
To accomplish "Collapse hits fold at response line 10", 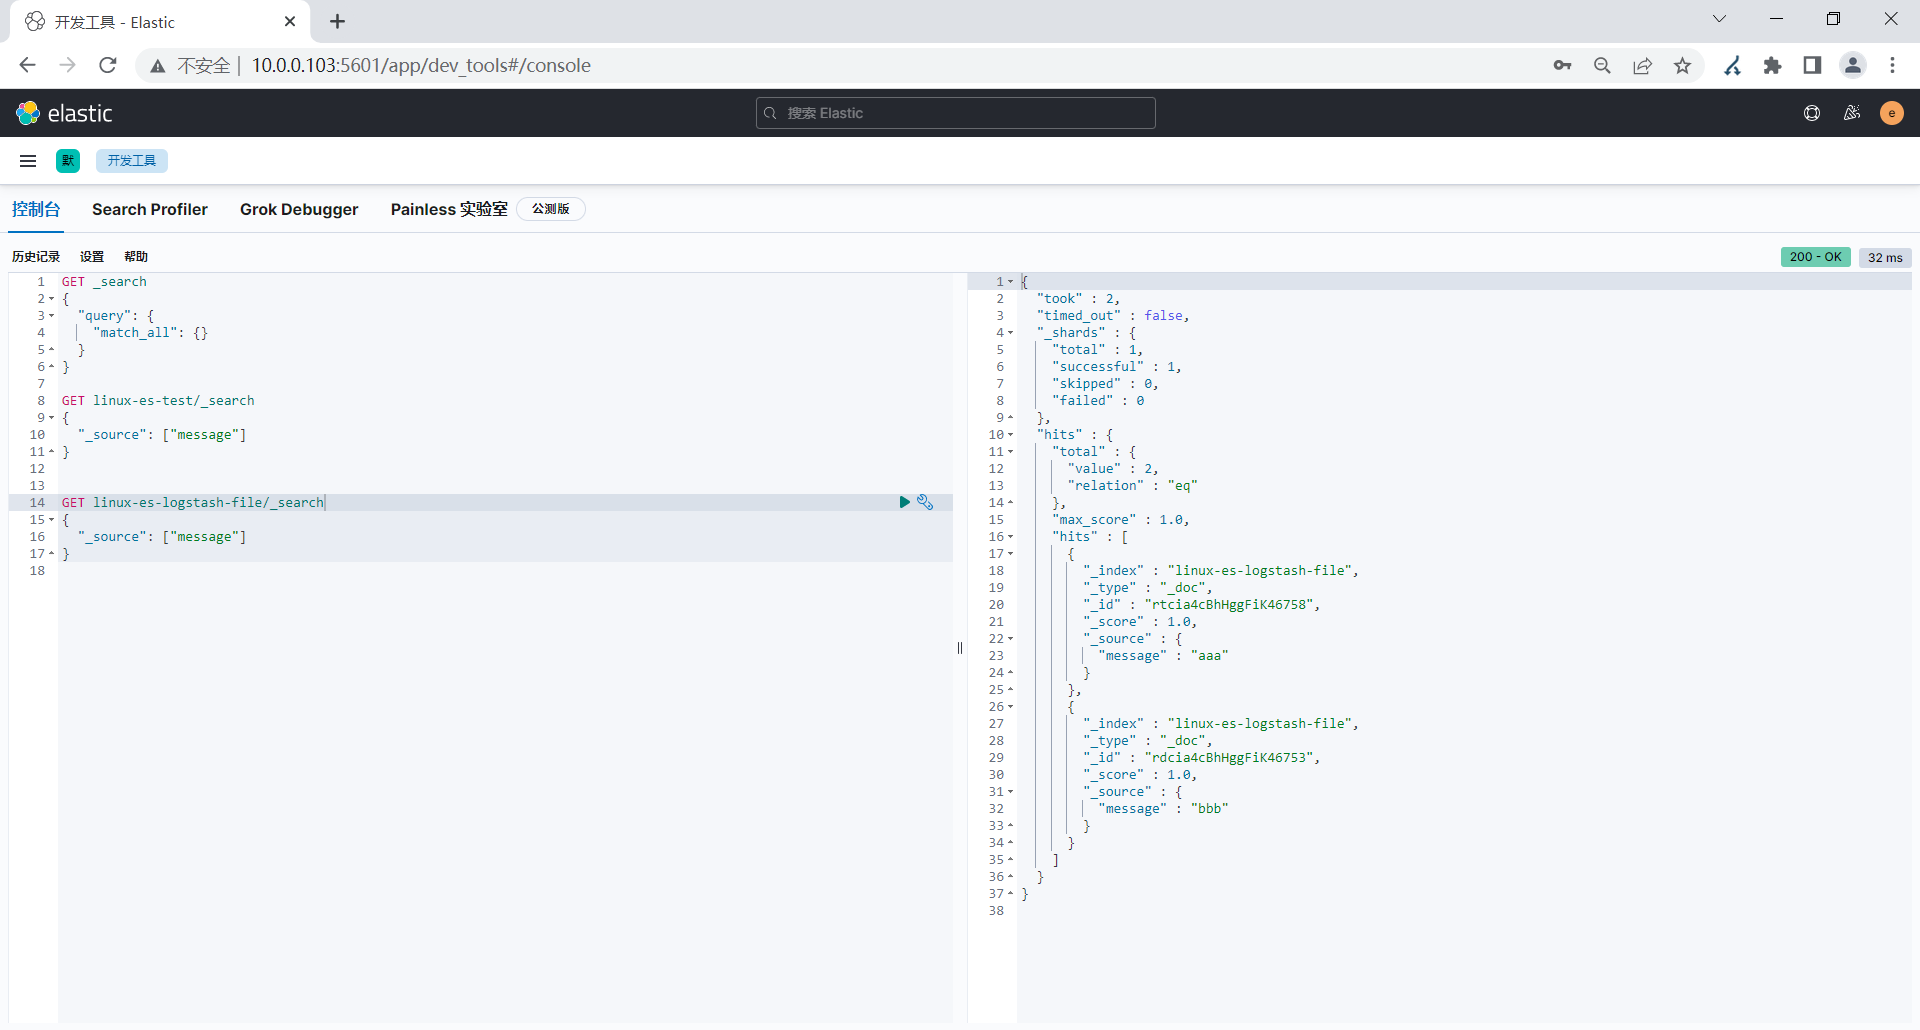I will click(1010, 435).
